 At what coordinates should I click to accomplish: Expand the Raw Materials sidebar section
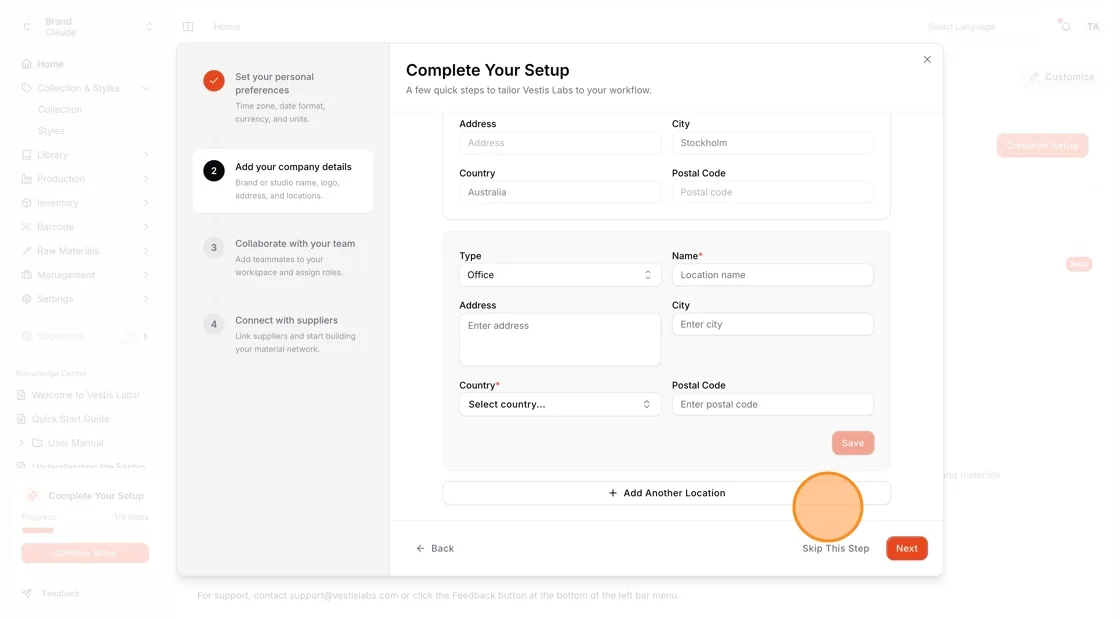[146, 251]
